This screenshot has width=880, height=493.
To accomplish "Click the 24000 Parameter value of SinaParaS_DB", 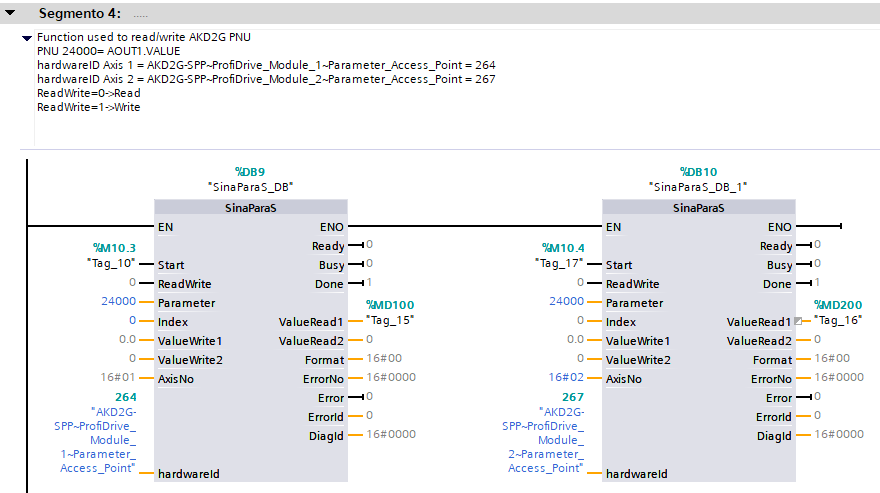I will coord(118,301).
